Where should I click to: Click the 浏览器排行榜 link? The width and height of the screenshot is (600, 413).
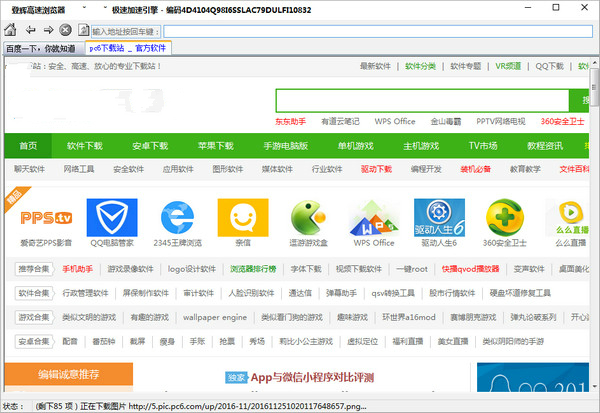(x=253, y=269)
